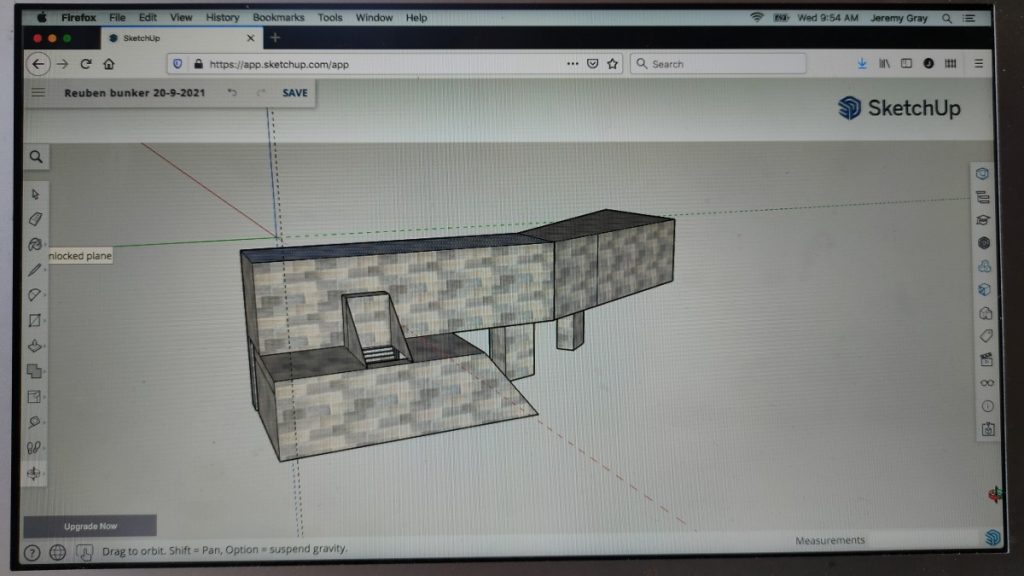Image resolution: width=1024 pixels, height=576 pixels.
Task: Open the Apple menu
Action: pyautogui.click(x=42, y=18)
